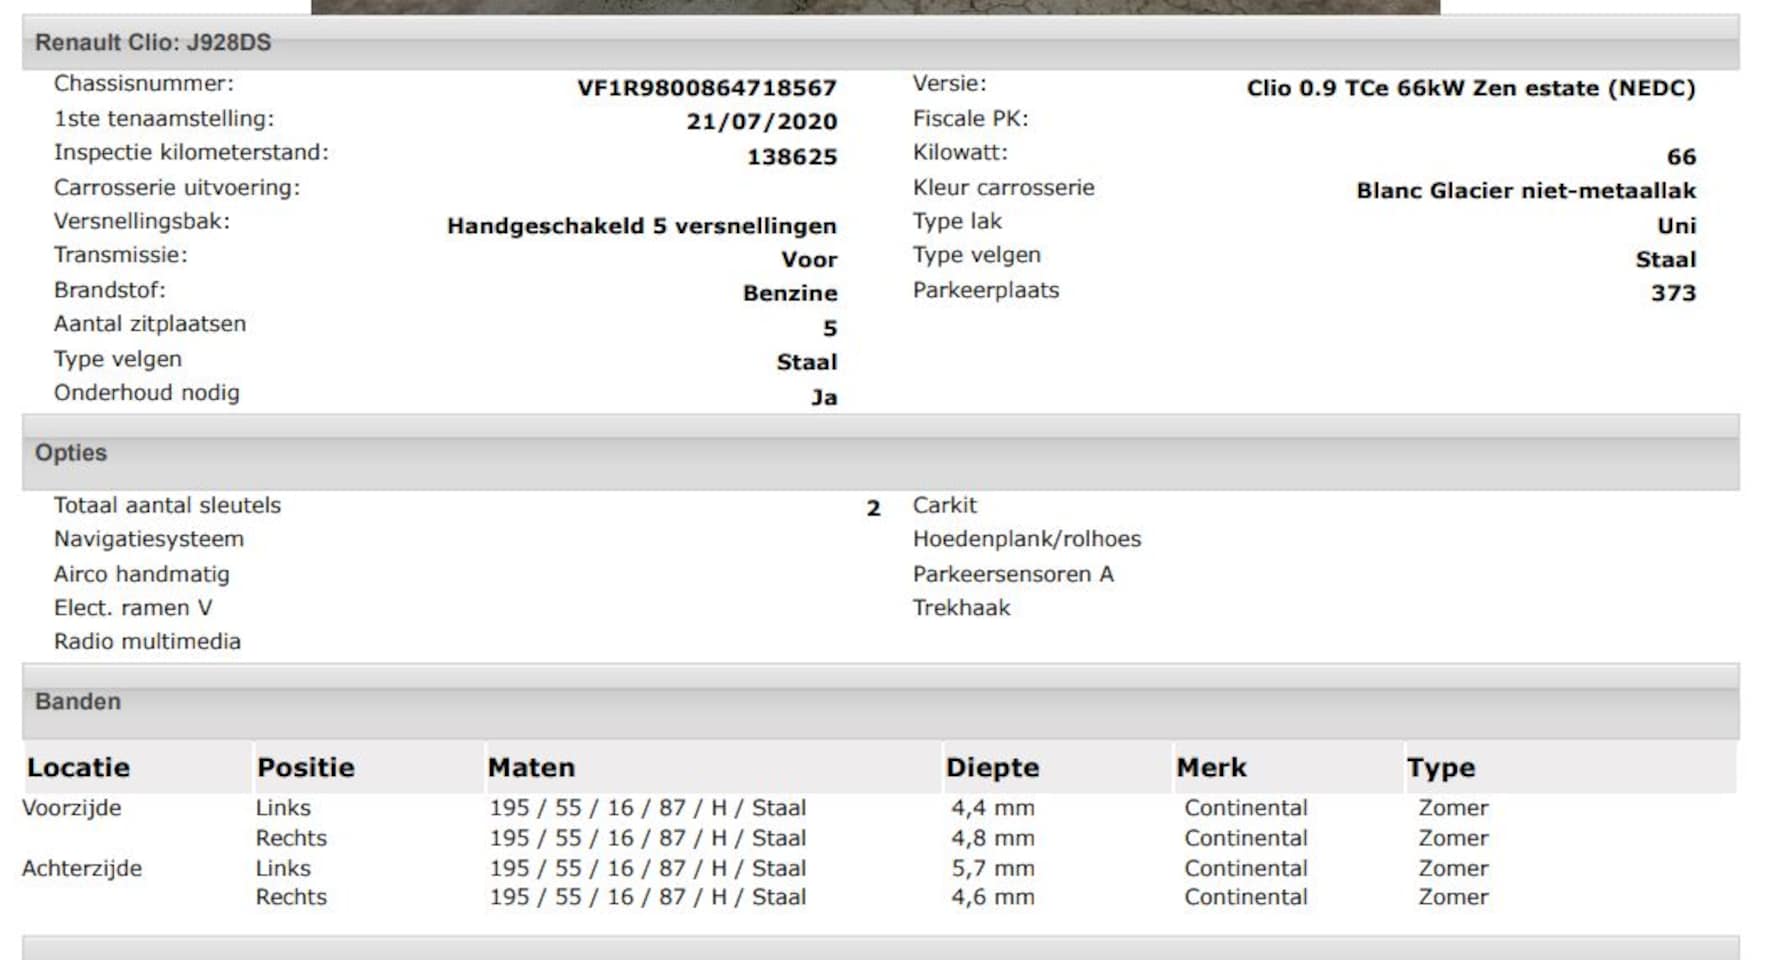The height and width of the screenshot is (960, 1777).
Task: Select the Positie column header
Action: [x=306, y=768]
